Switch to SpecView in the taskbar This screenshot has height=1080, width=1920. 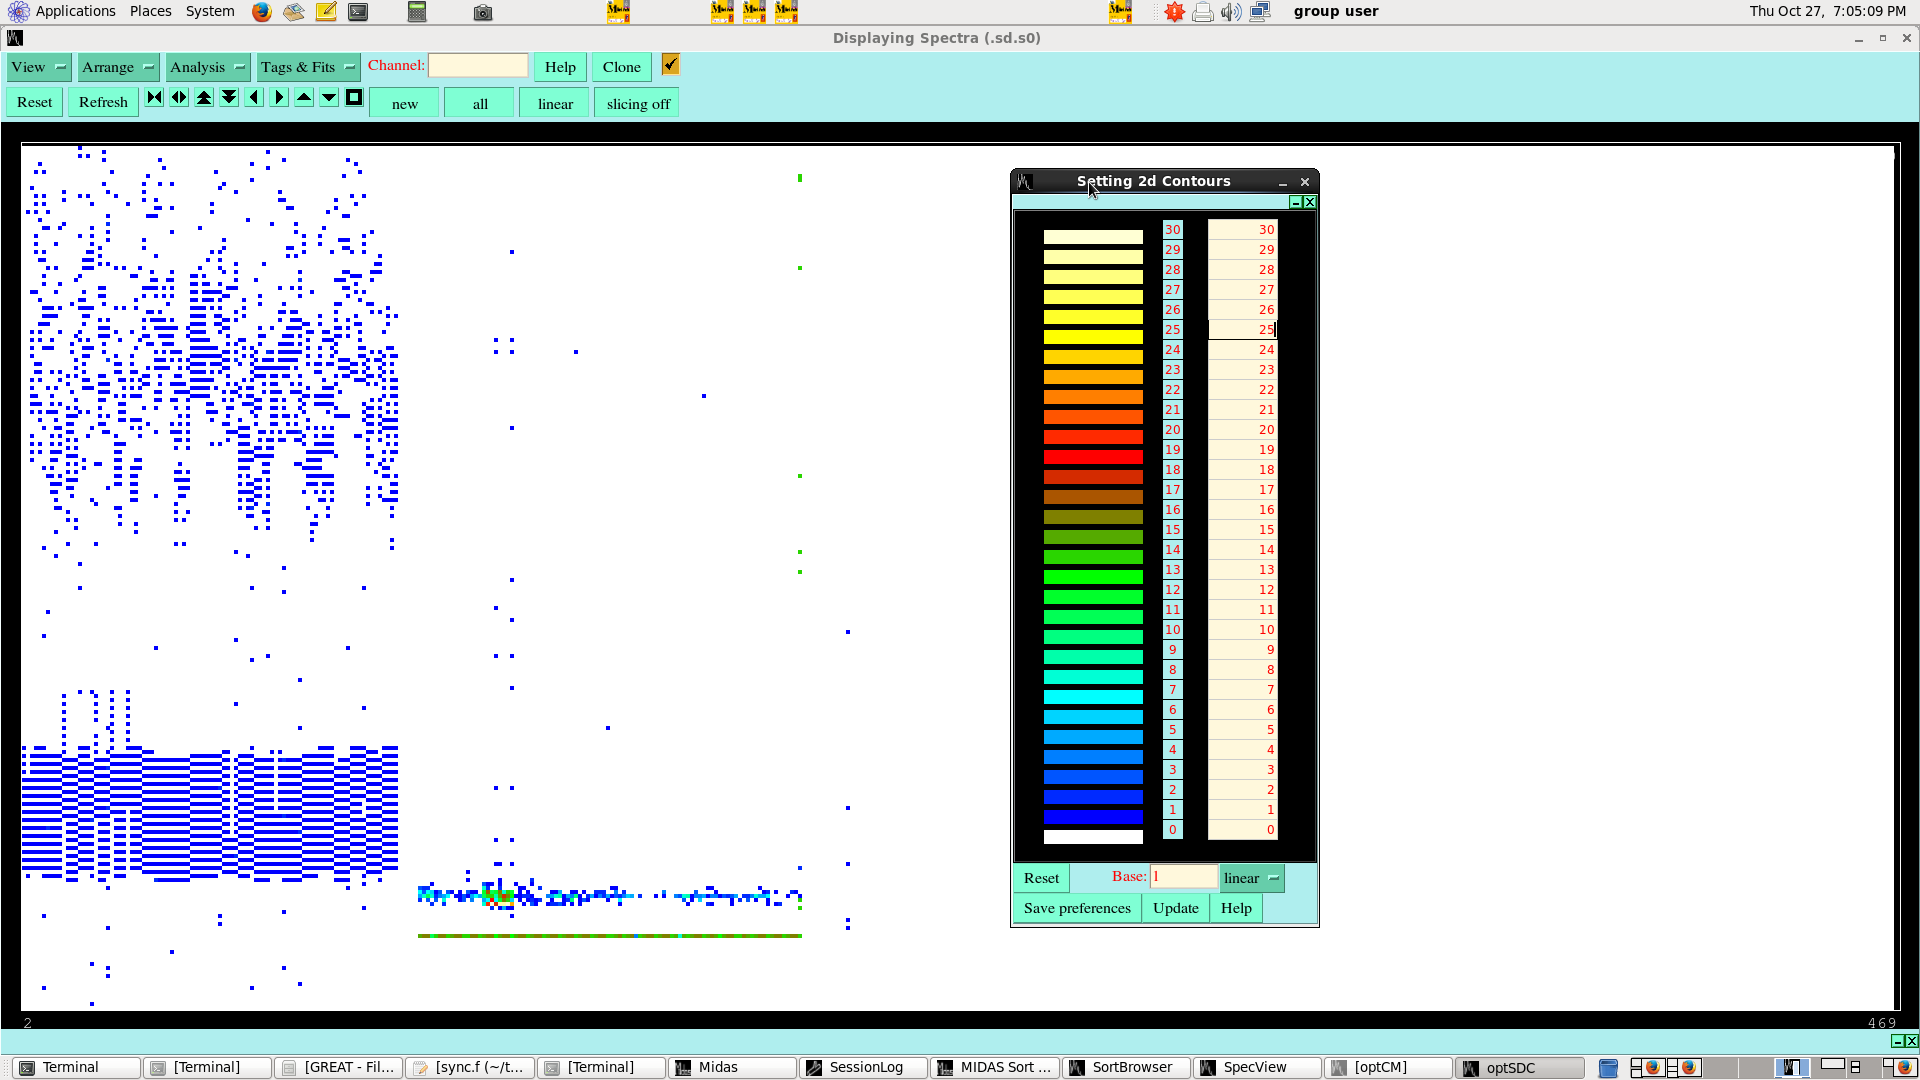pos(1257,1068)
